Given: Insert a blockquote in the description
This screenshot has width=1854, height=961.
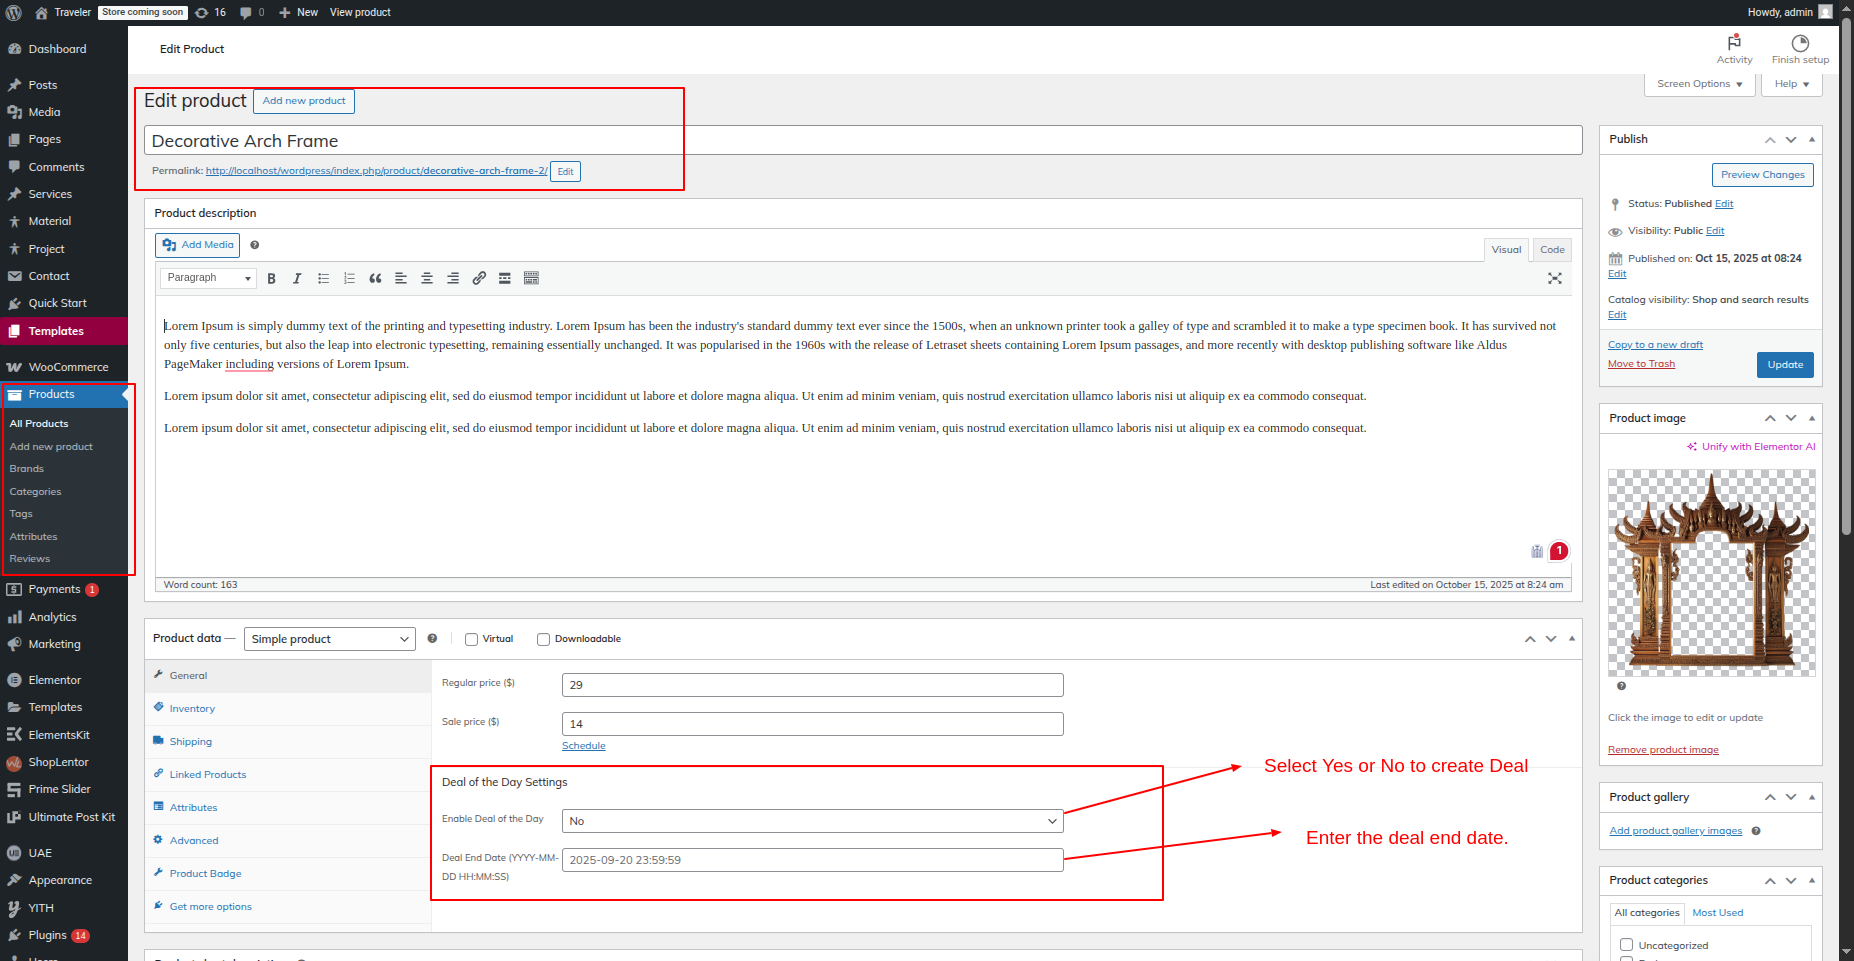Looking at the screenshot, I should tap(375, 279).
